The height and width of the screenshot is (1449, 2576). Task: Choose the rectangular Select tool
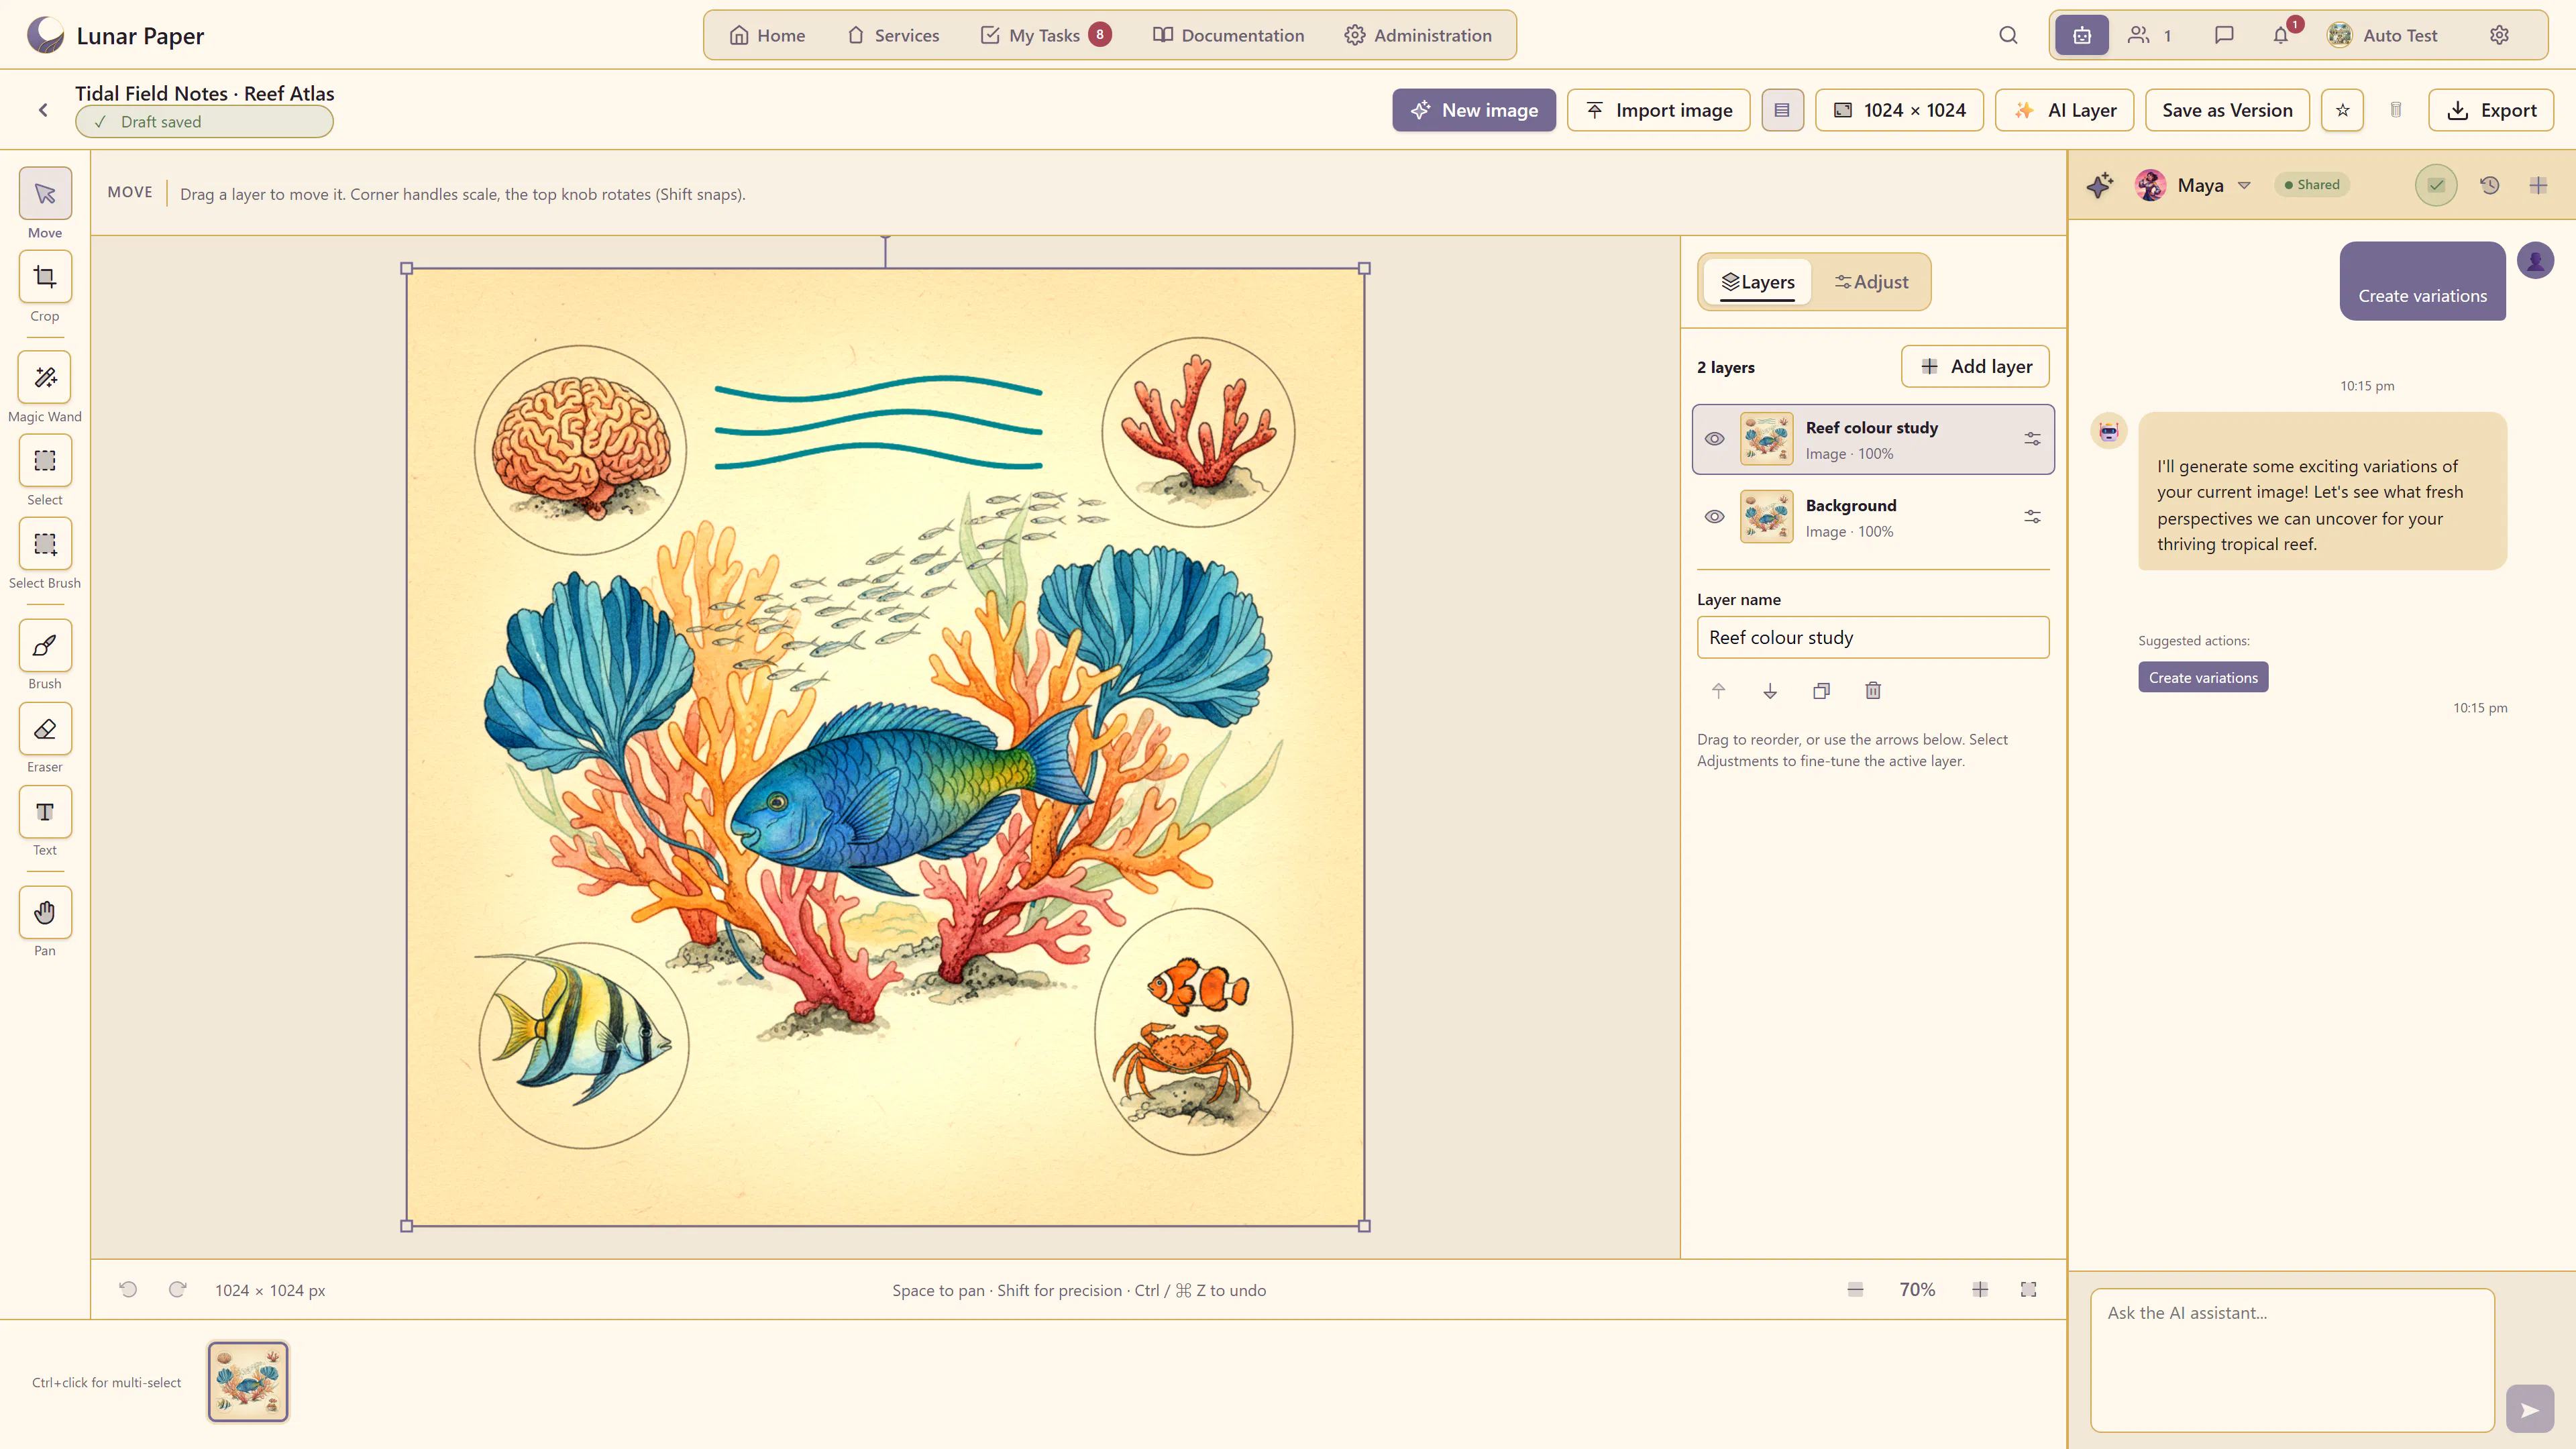point(45,460)
